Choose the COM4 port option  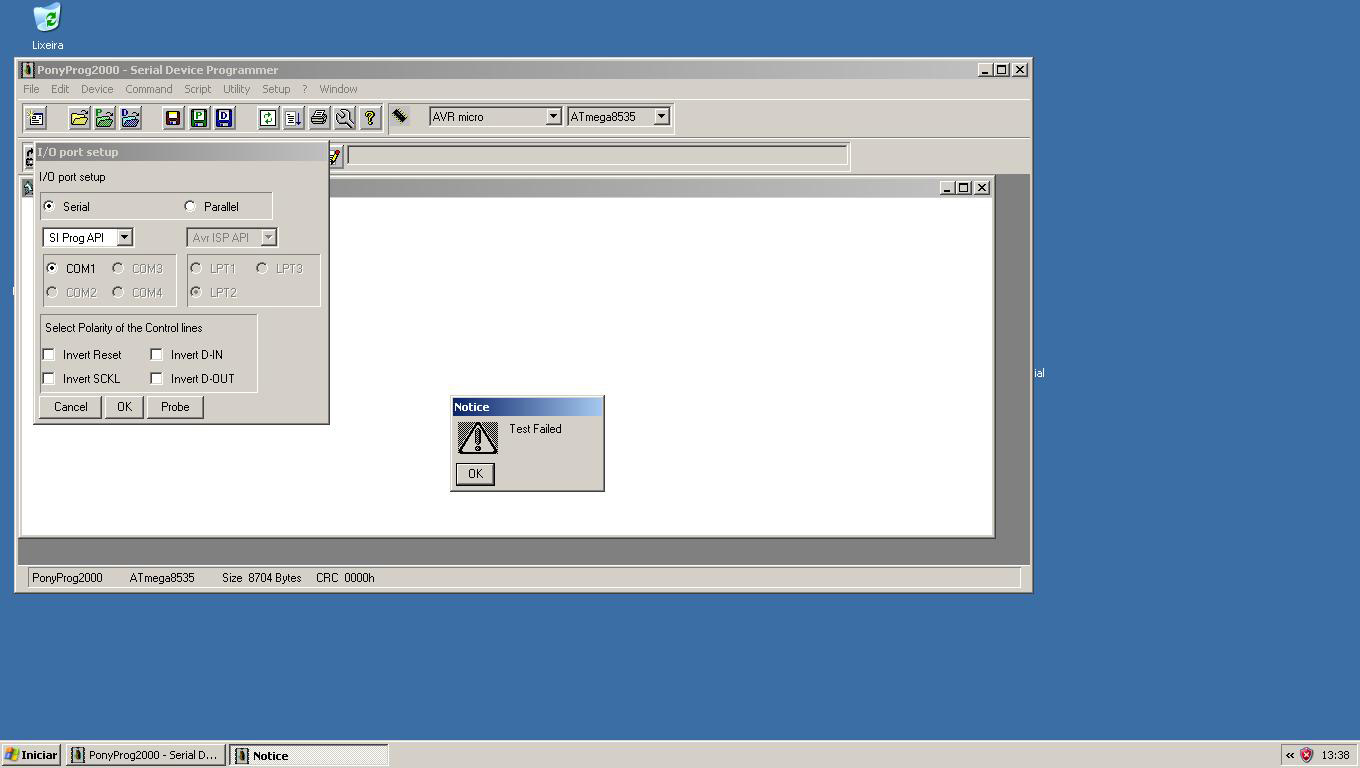click(118, 292)
